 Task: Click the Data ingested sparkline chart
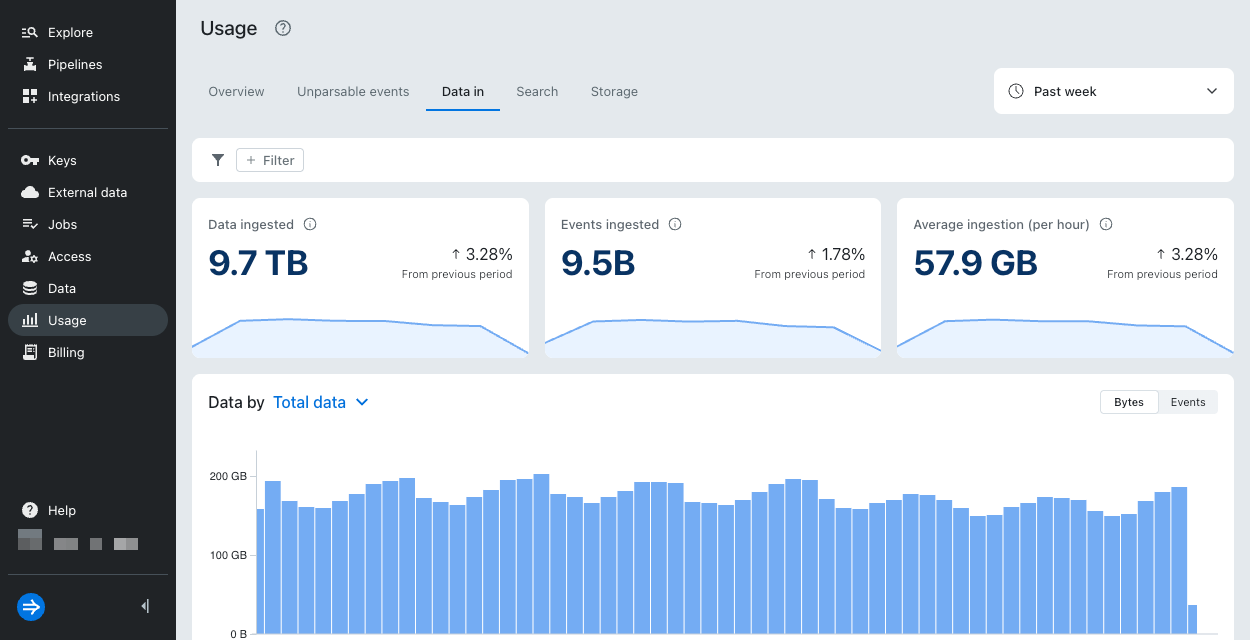click(x=360, y=336)
